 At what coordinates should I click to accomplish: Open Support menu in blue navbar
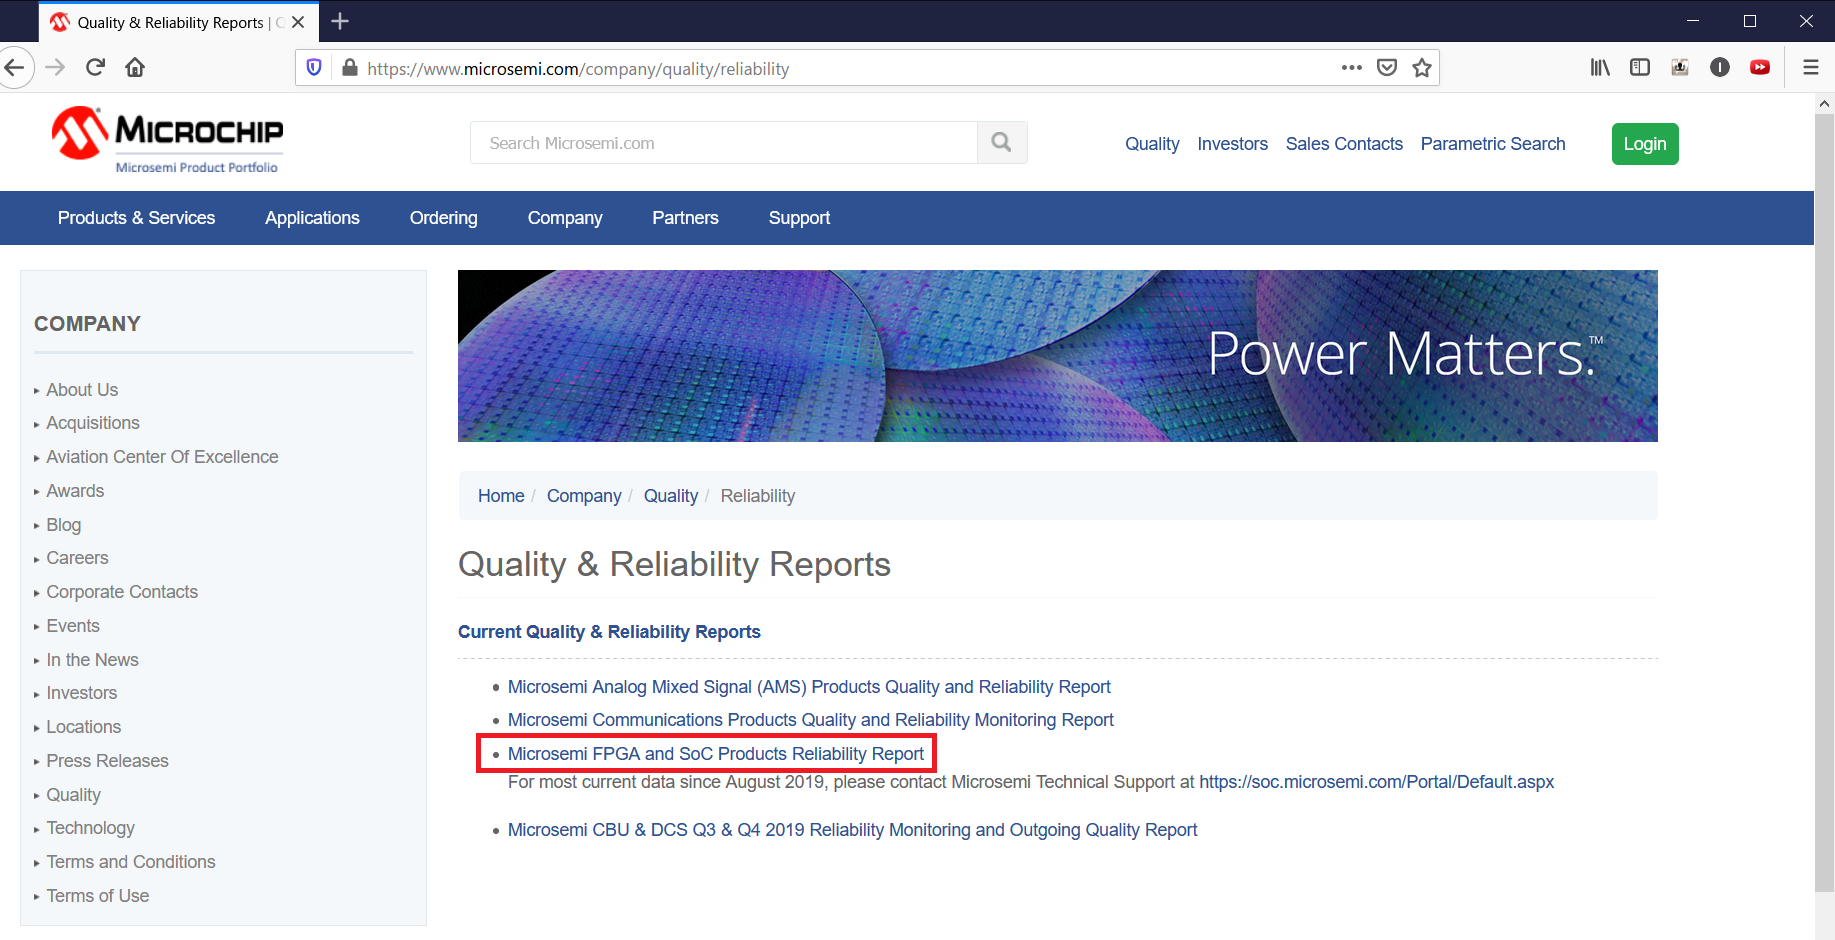click(x=799, y=218)
